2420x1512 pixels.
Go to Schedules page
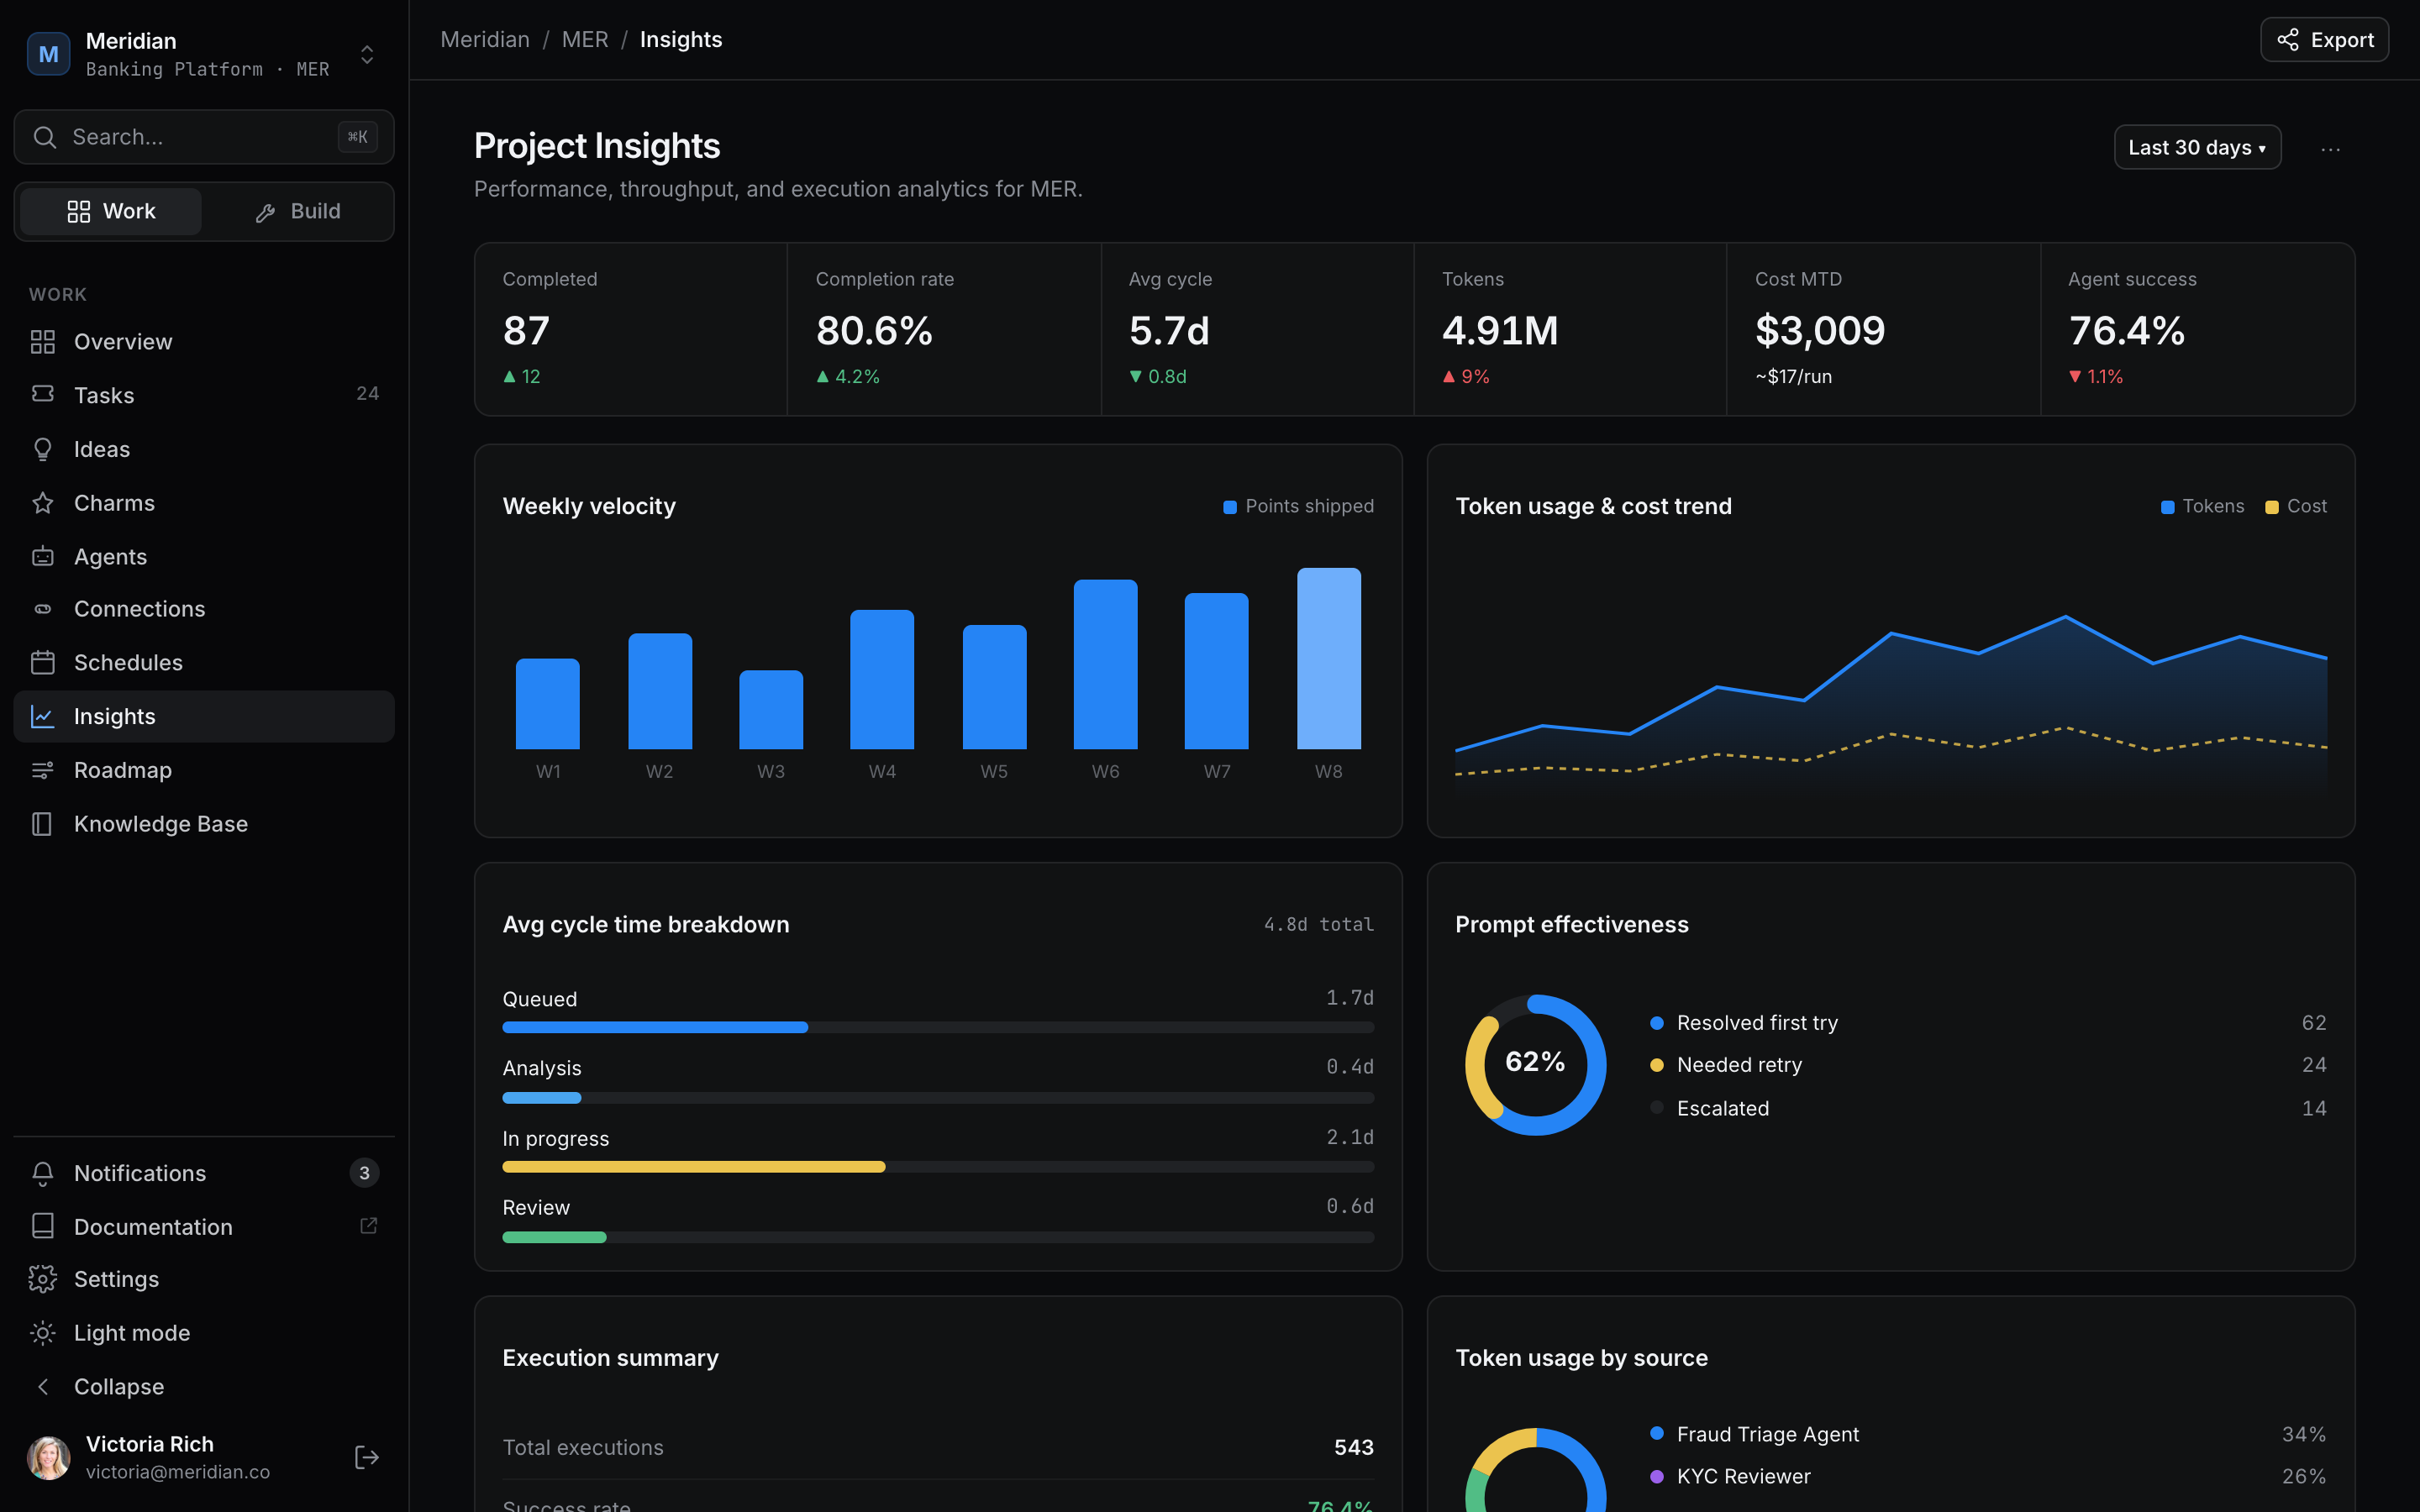click(x=204, y=662)
